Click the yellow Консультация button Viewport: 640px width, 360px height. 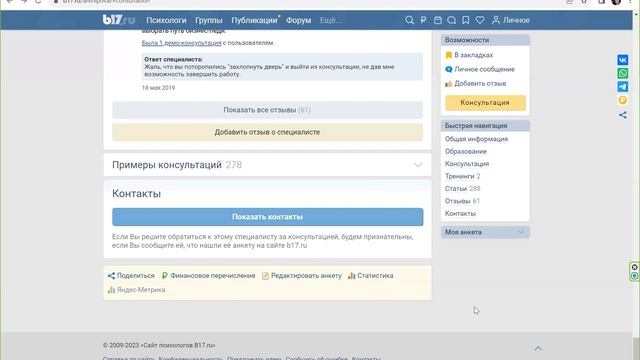(485, 103)
